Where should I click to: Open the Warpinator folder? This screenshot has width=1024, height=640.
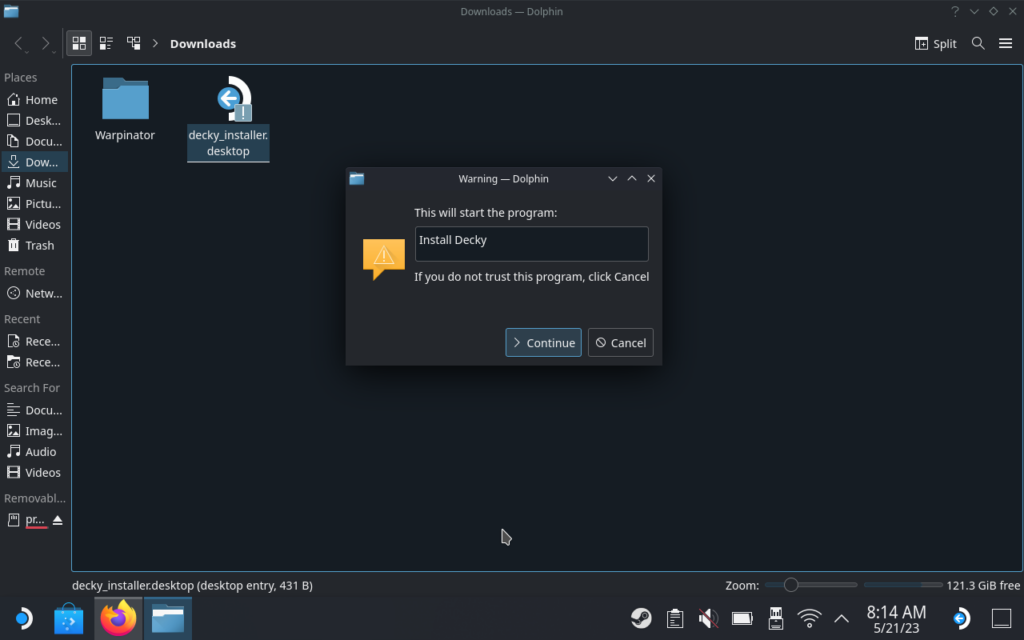pos(124,100)
